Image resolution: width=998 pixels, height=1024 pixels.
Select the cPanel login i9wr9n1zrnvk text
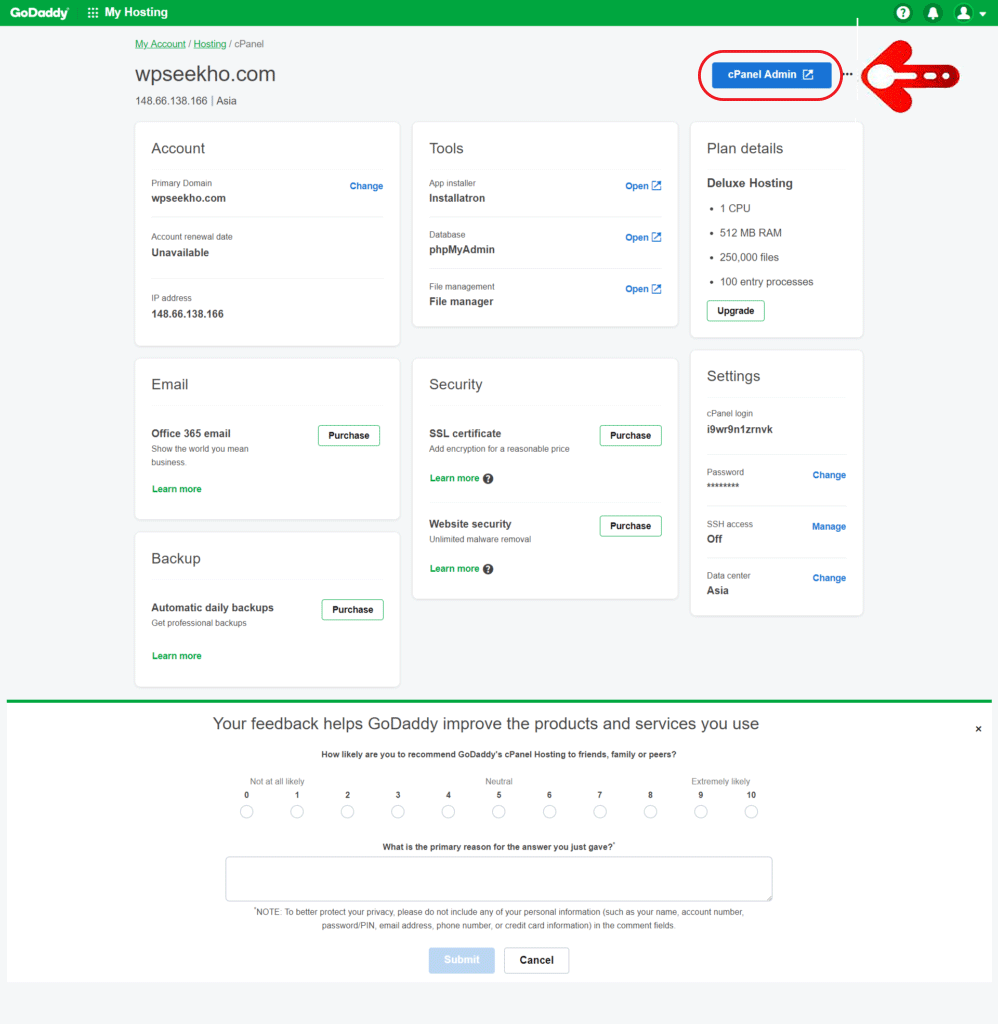739,430
